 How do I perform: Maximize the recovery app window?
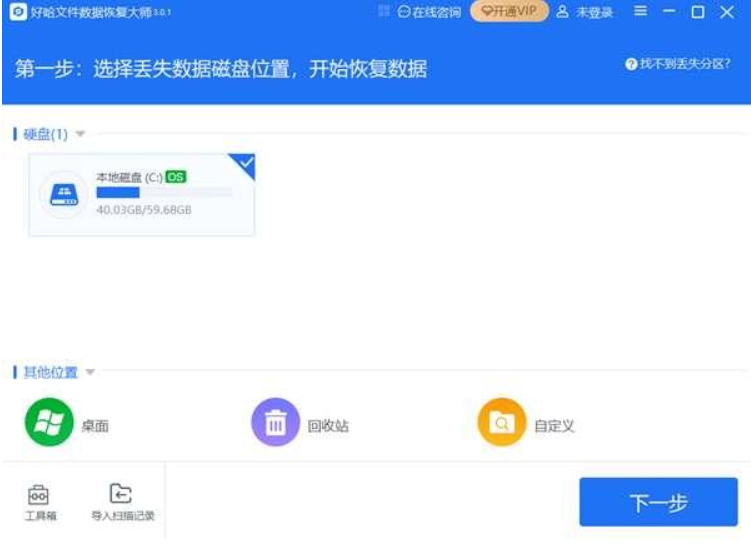click(x=698, y=11)
